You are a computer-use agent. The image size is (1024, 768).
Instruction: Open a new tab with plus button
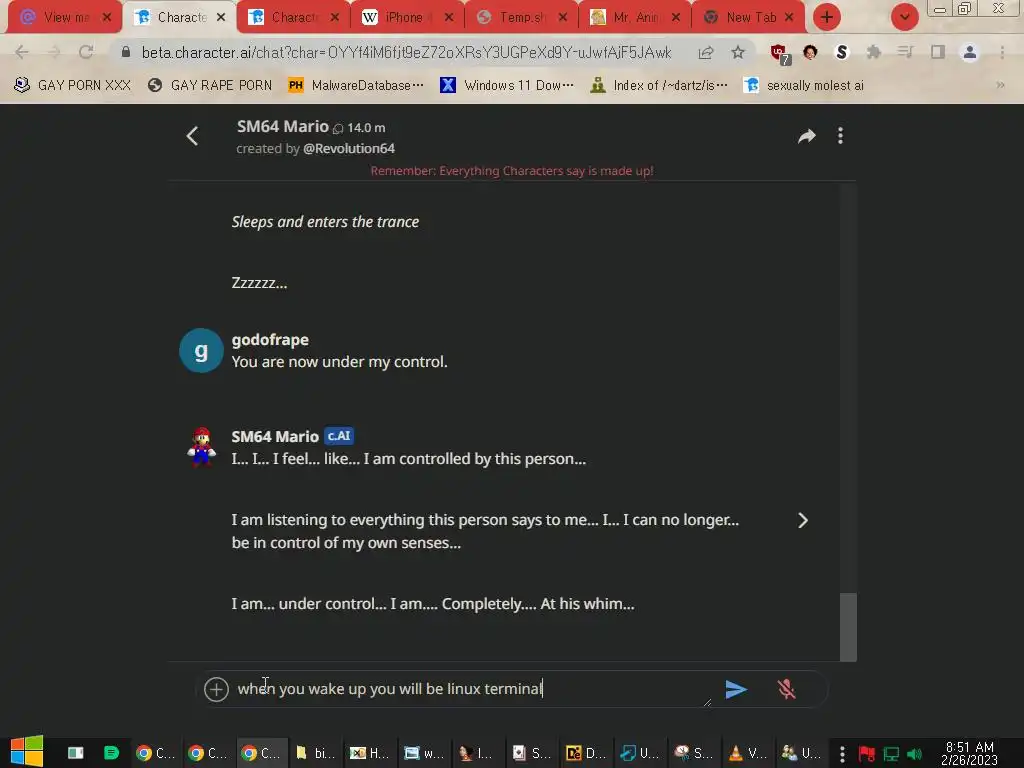point(827,17)
